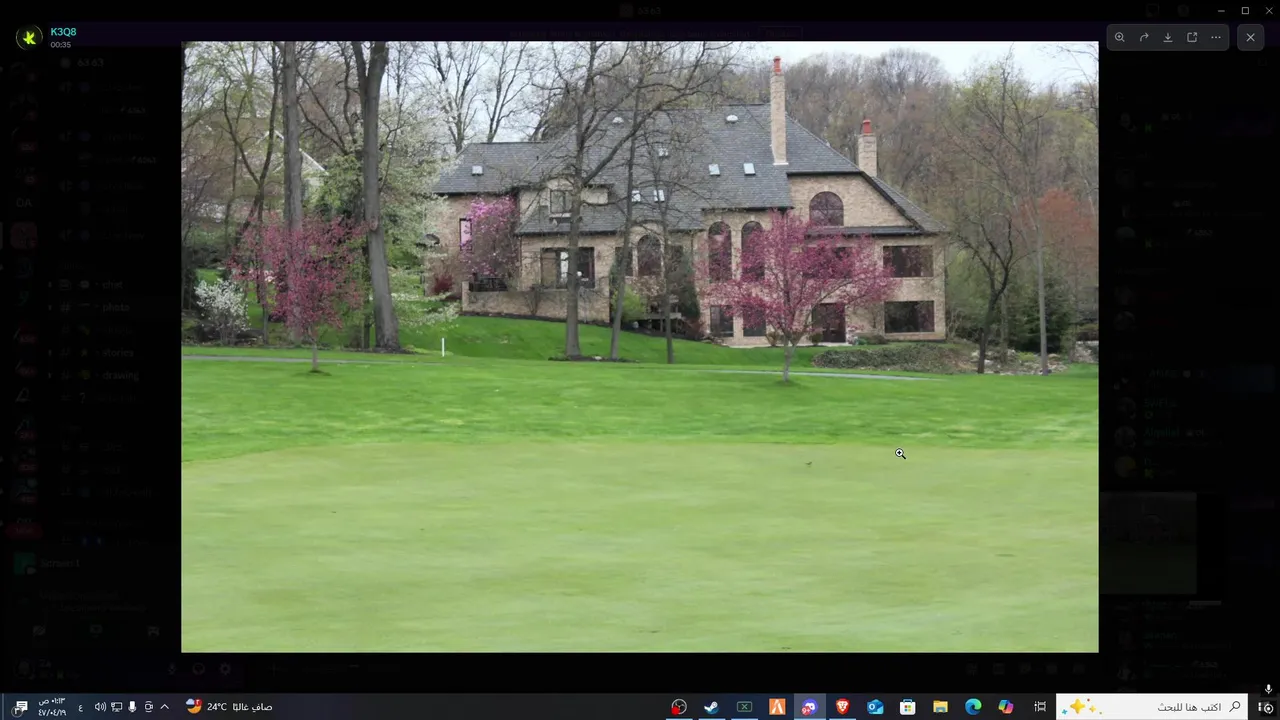Screen dimensions: 1280x720
Task: Open Copilot from the taskbar
Action: (1006, 707)
